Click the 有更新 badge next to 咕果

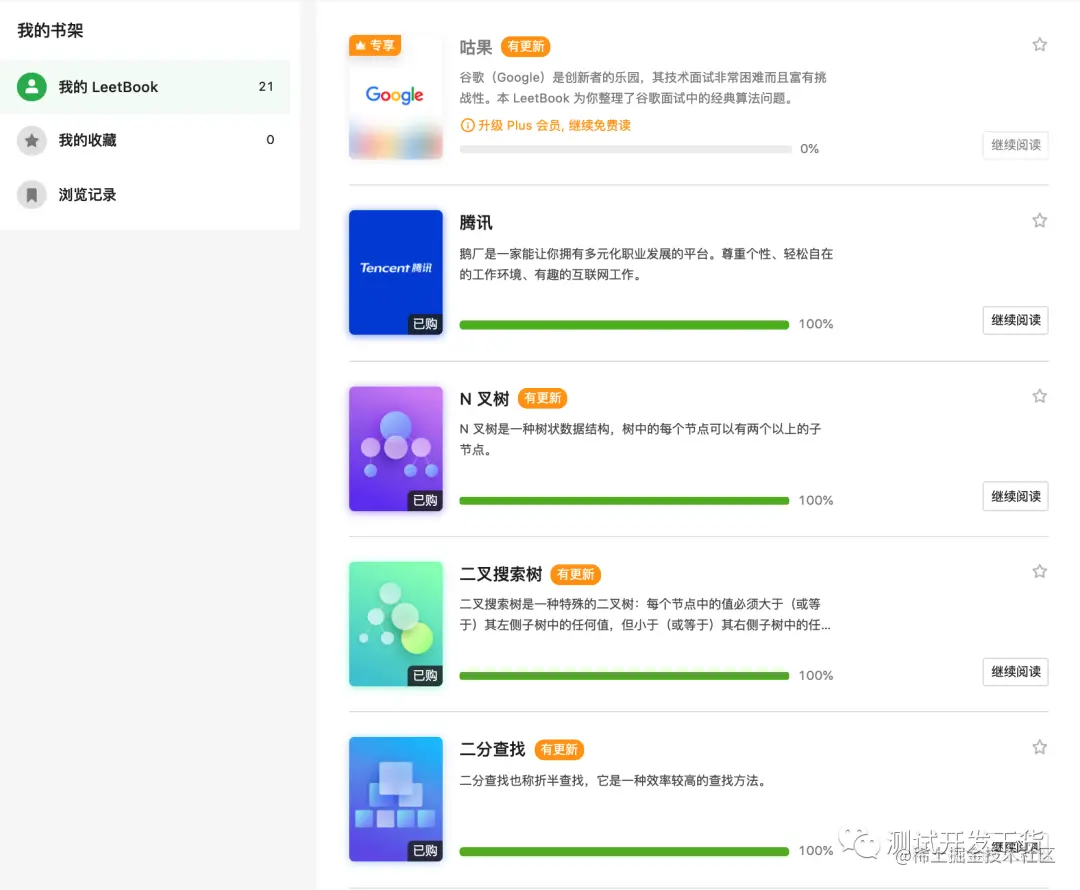pyautogui.click(x=525, y=46)
